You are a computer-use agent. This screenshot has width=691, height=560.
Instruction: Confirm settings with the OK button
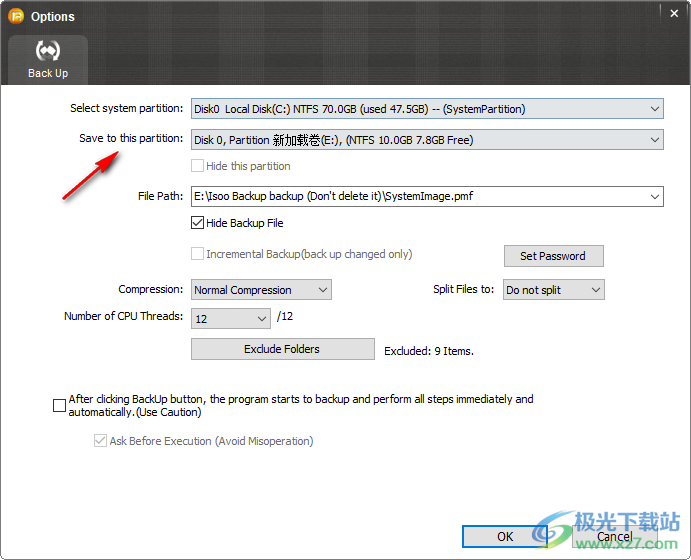click(x=505, y=536)
